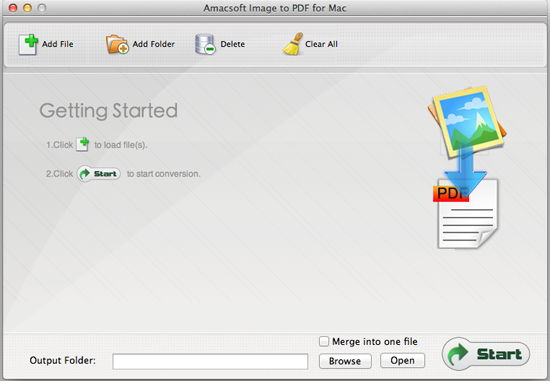The width and height of the screenshot is (550, 386).
Task: Click the Output Folder path field
Action: pos(210,361)
